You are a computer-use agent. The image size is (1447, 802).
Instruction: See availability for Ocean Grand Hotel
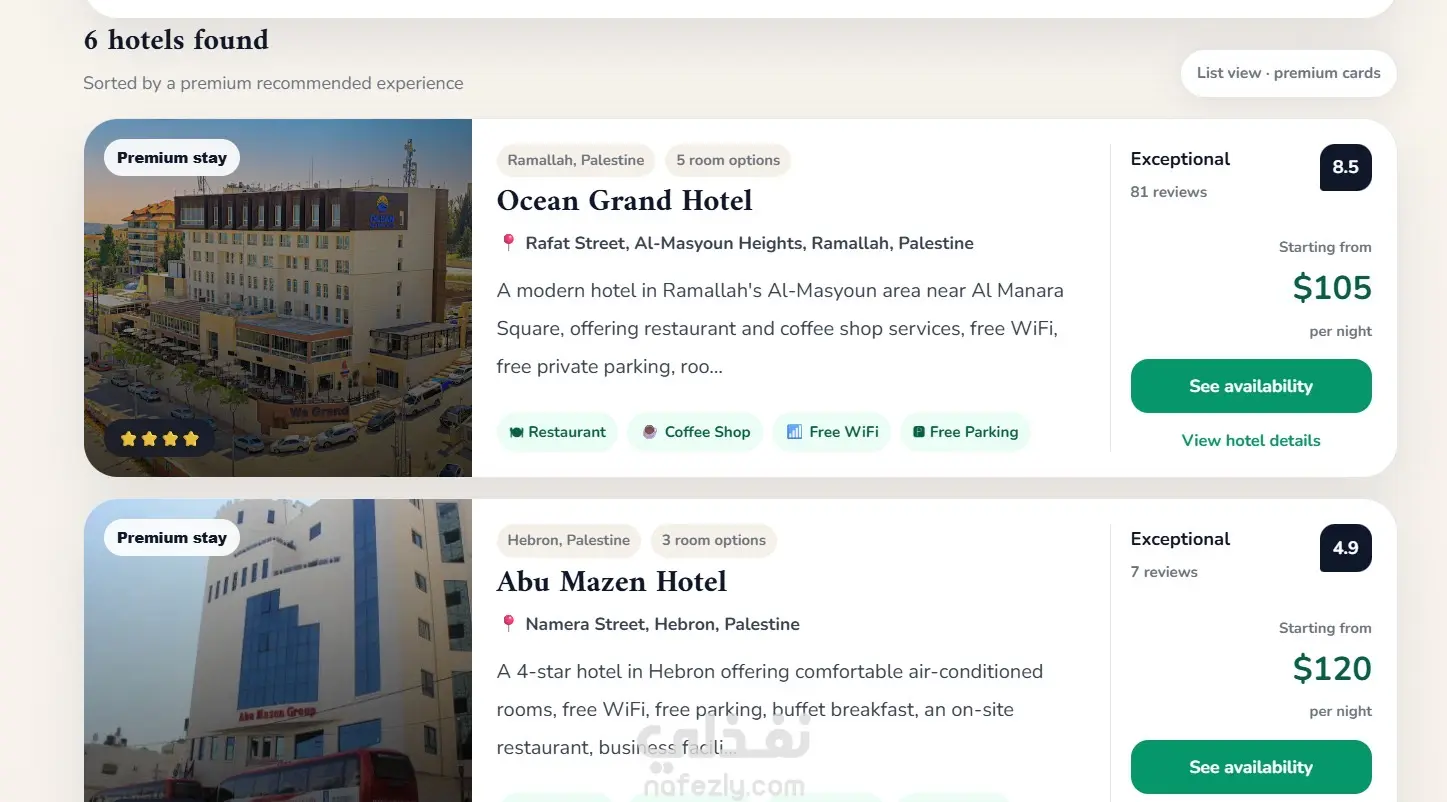point(1251,386)
